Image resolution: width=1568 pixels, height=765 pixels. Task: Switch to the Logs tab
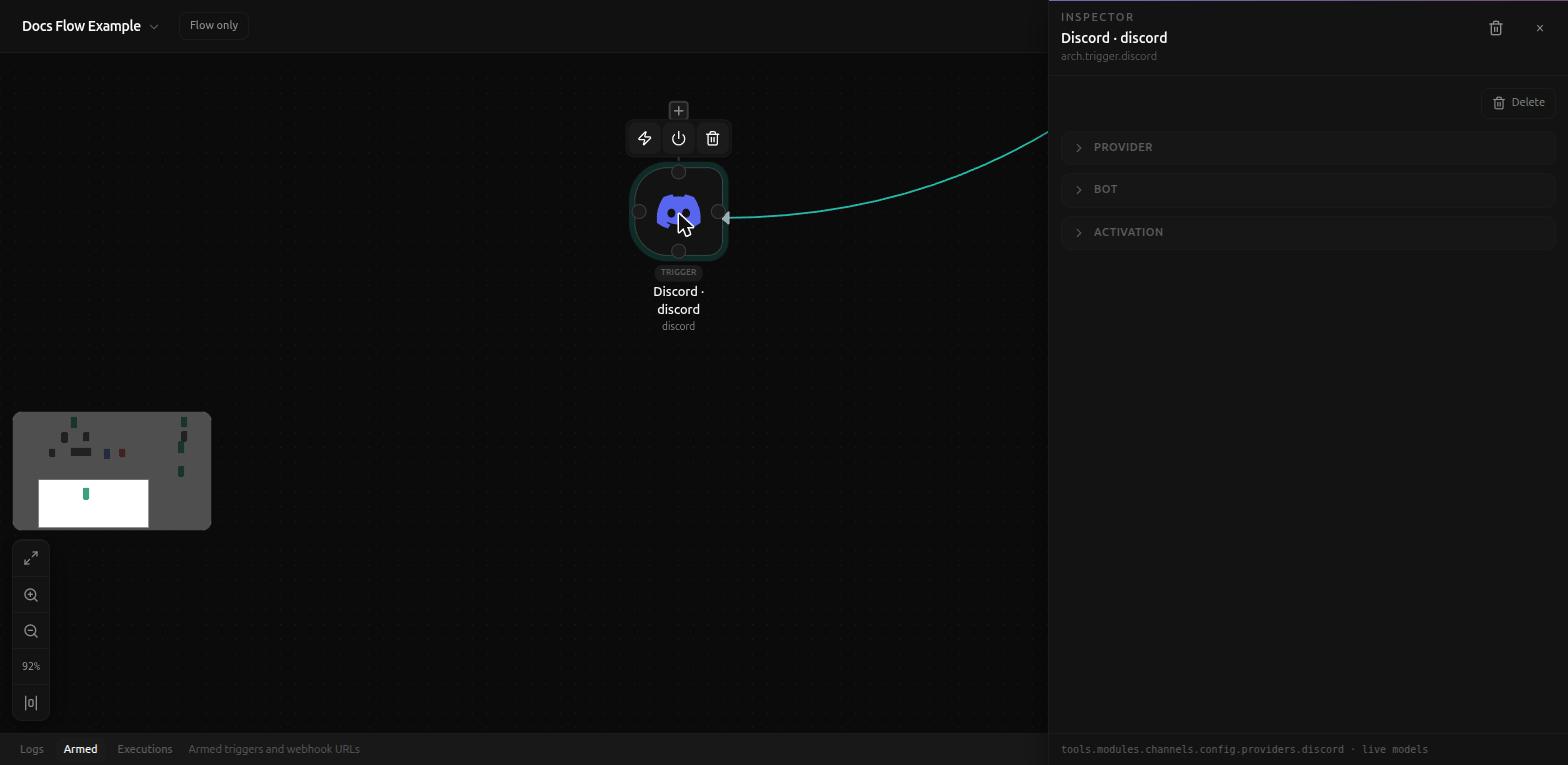(32, 749)
